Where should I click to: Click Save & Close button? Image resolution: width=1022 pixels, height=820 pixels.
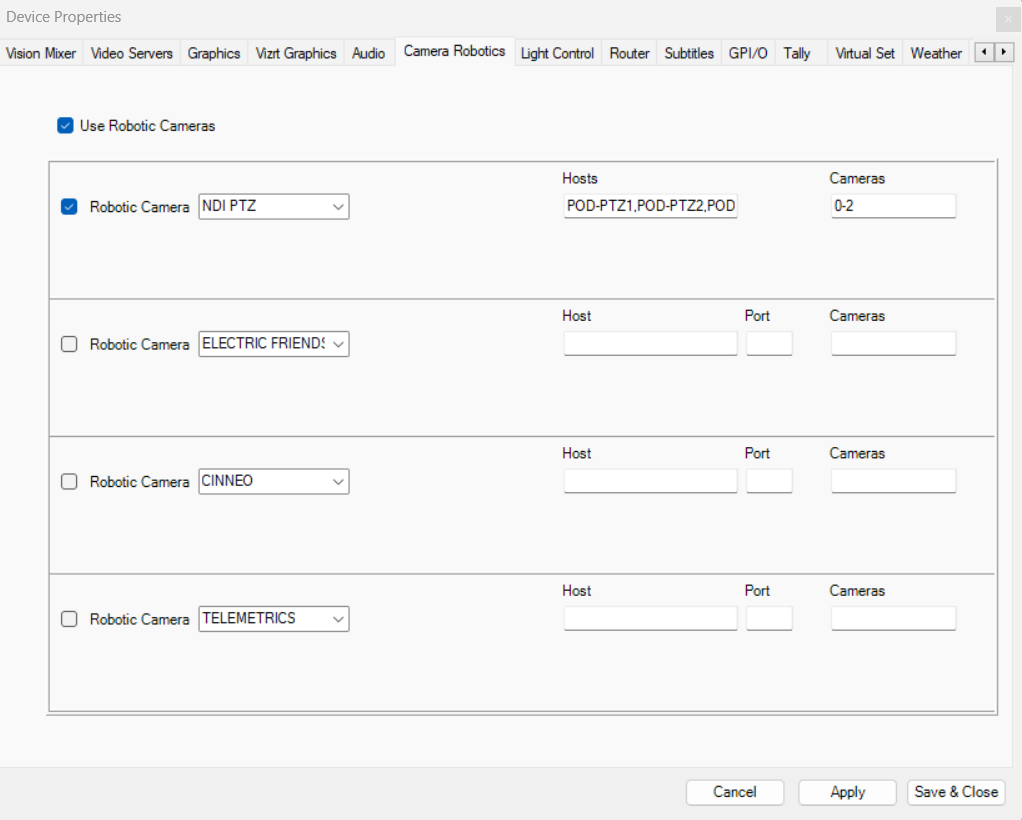(955, 792)
